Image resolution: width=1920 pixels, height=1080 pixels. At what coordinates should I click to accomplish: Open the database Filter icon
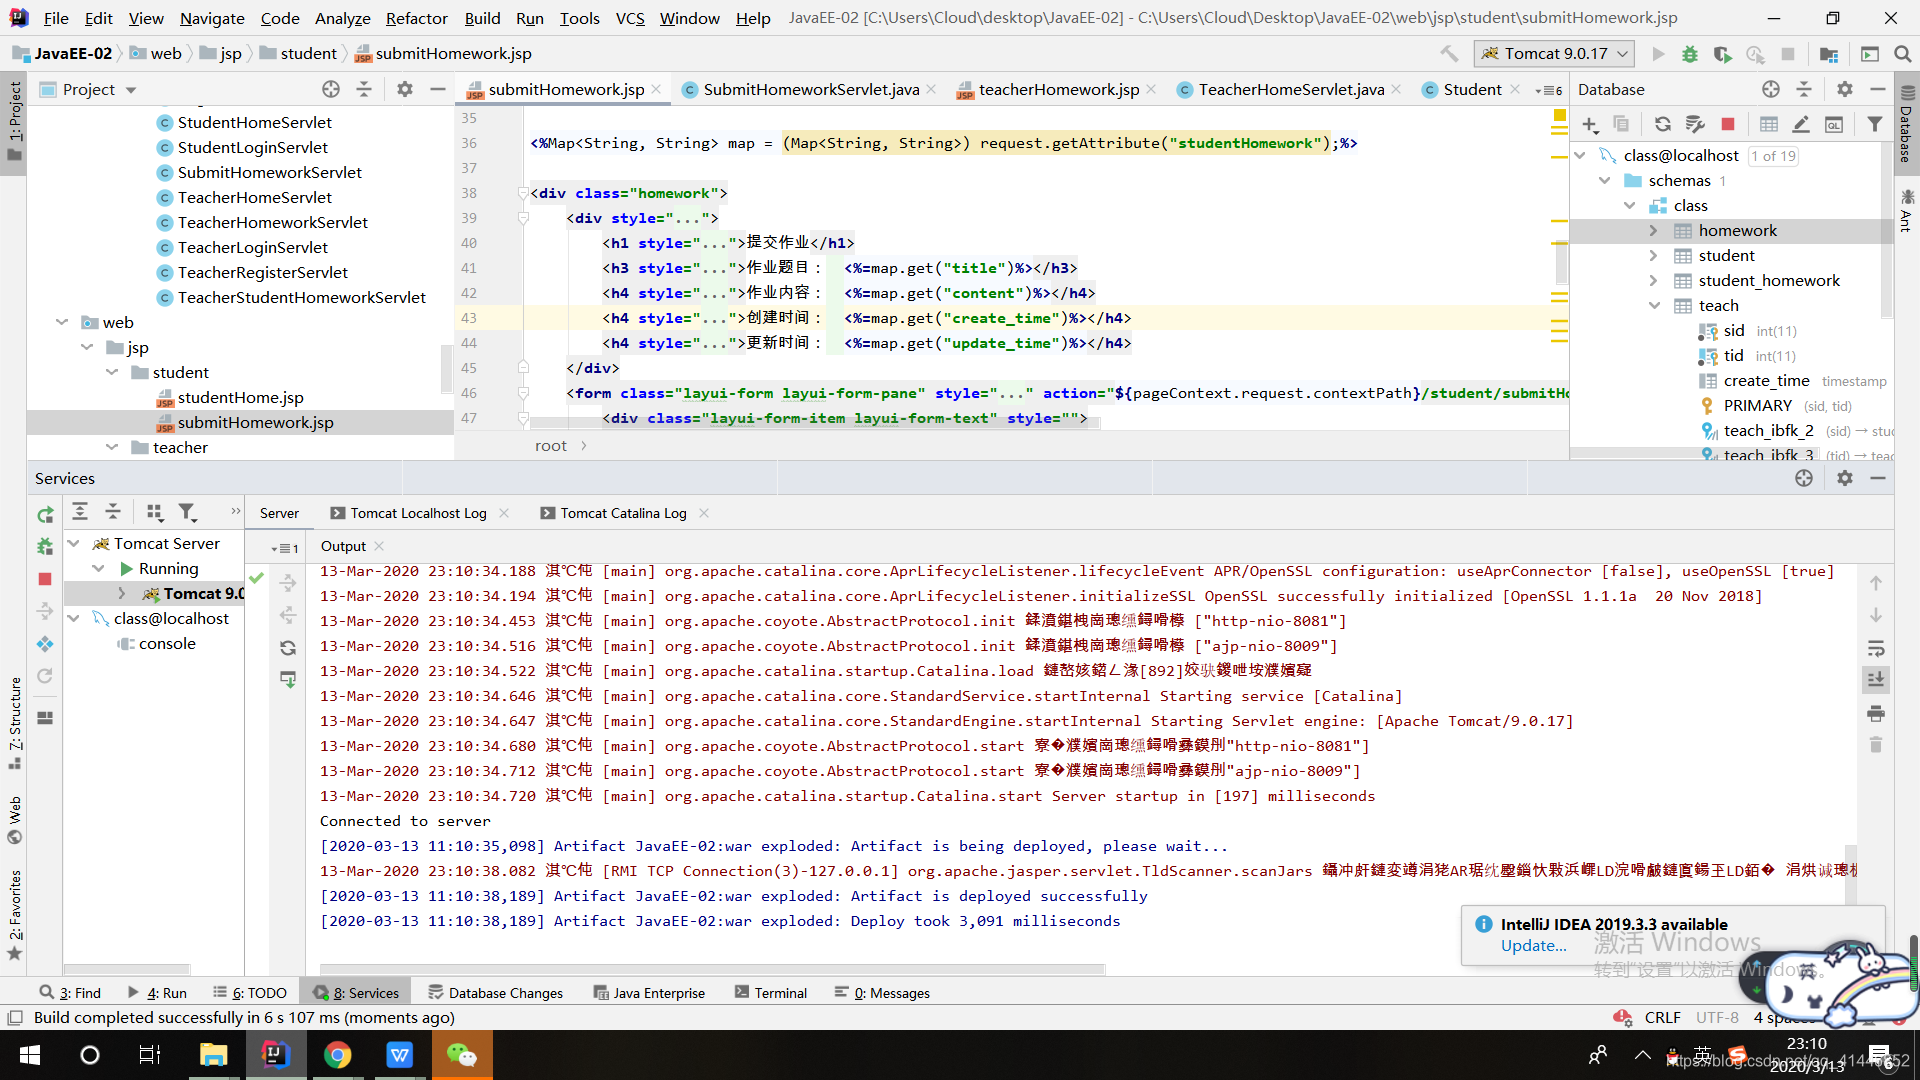click(1875, 124)
